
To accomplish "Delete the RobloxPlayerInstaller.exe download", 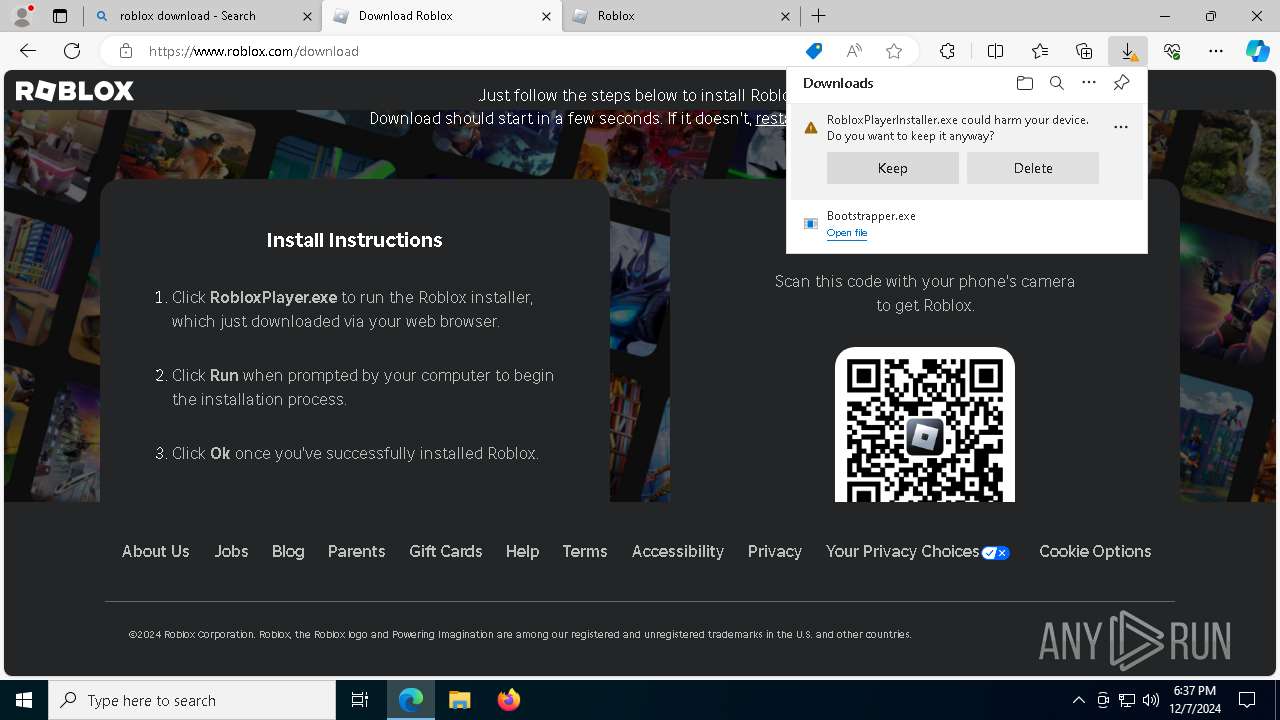I will (1033, 168).
